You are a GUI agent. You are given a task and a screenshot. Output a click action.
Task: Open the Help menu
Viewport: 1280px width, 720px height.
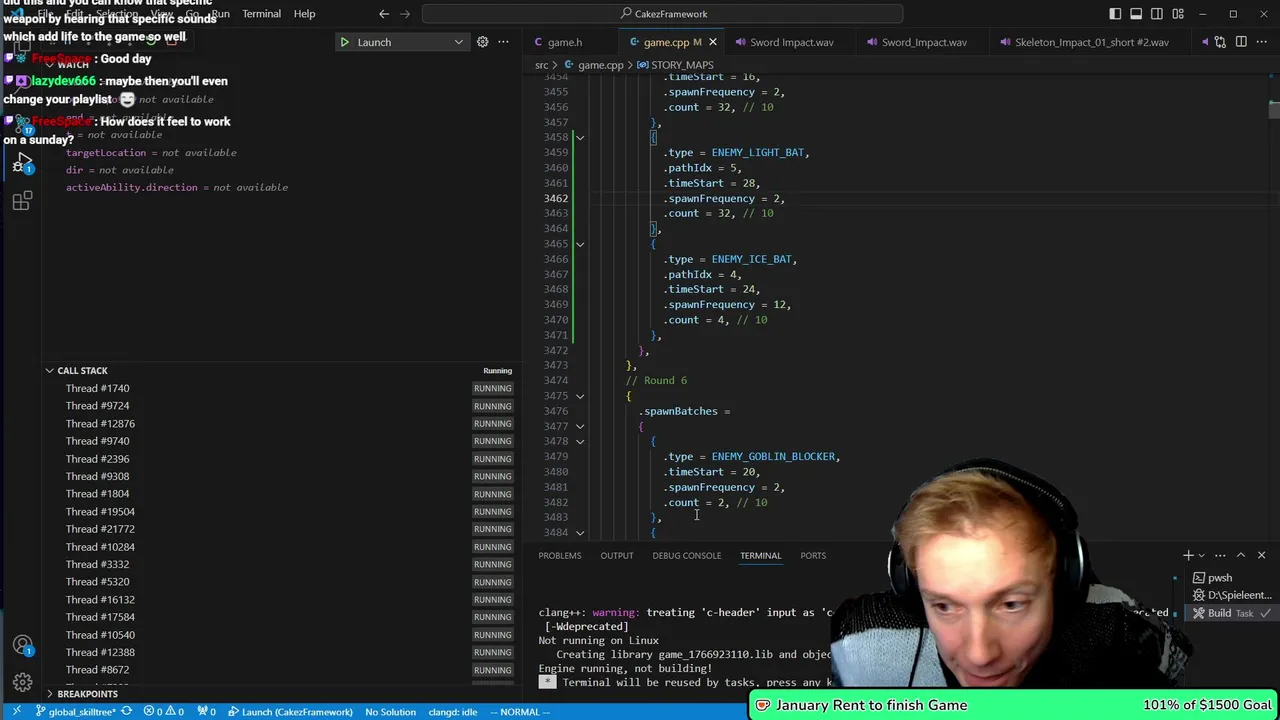point(304,14)
